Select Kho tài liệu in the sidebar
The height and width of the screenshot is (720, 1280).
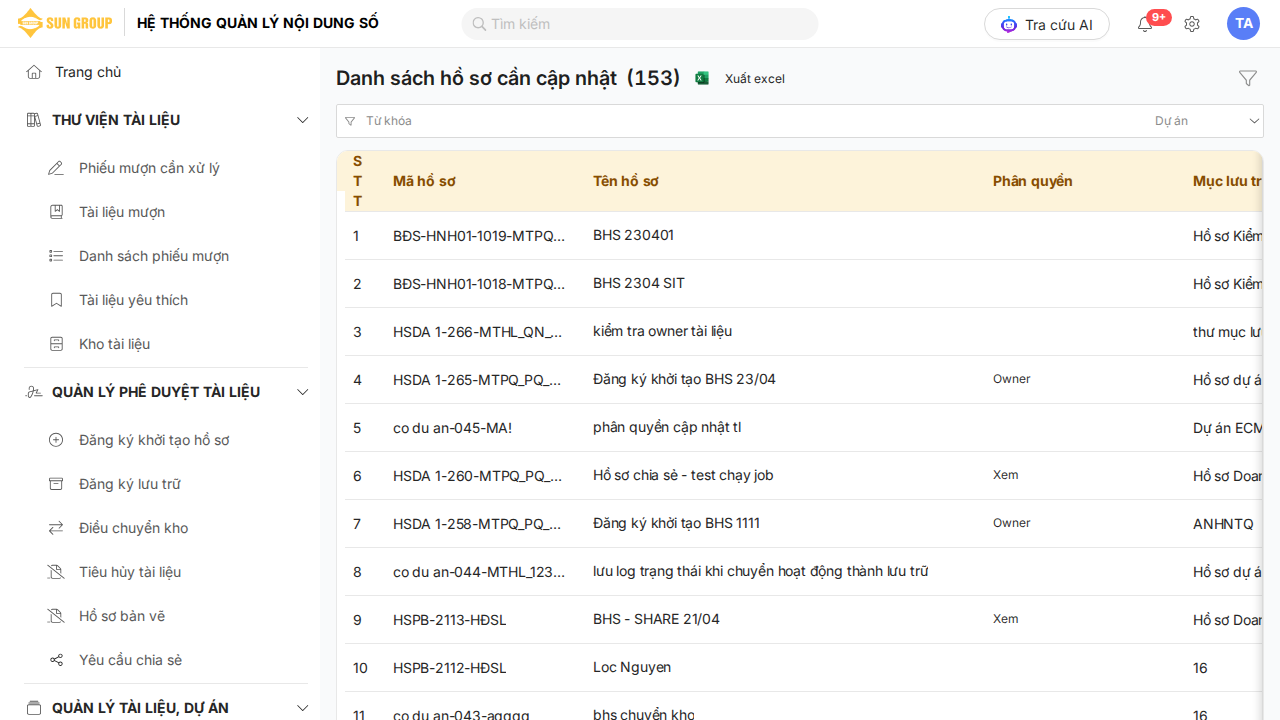click(x=114, y=344)
